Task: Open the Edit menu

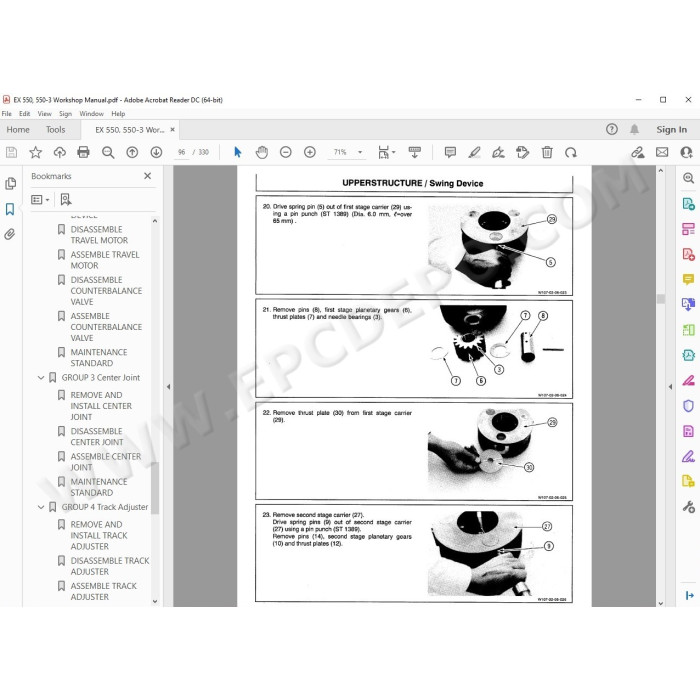Action: (x=25, y=114)
